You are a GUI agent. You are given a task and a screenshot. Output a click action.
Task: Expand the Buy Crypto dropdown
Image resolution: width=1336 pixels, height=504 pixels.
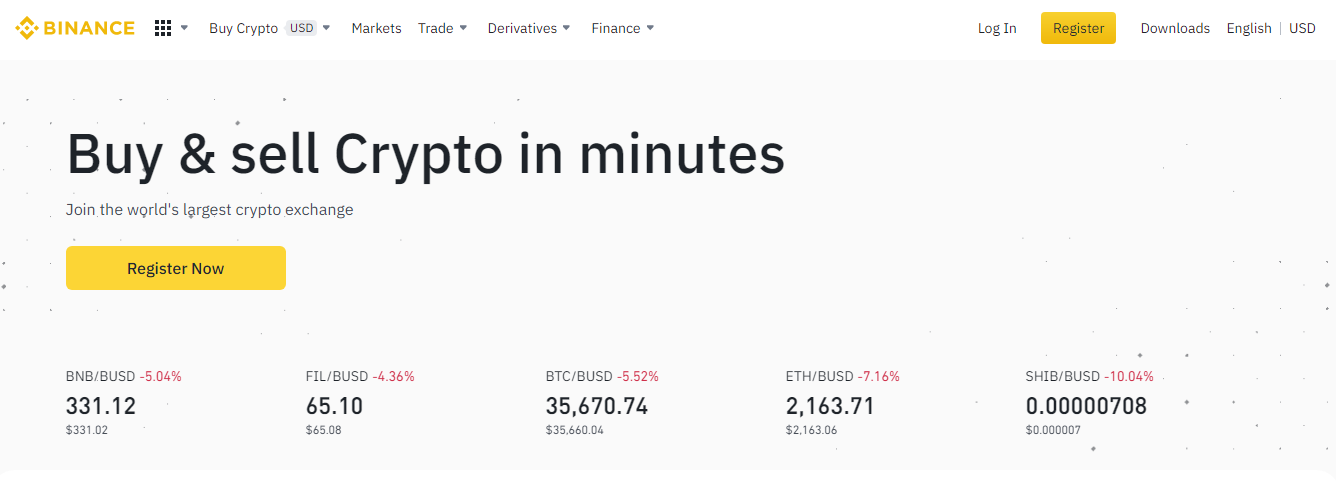coord(243,28)
